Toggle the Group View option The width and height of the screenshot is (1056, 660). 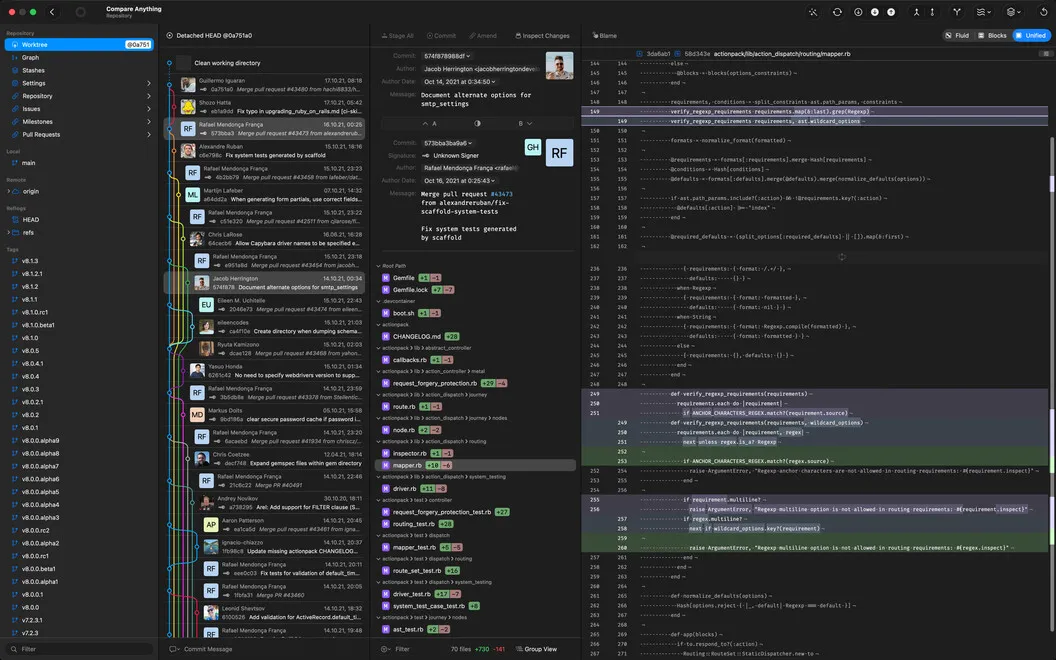[x=536, y=649]
